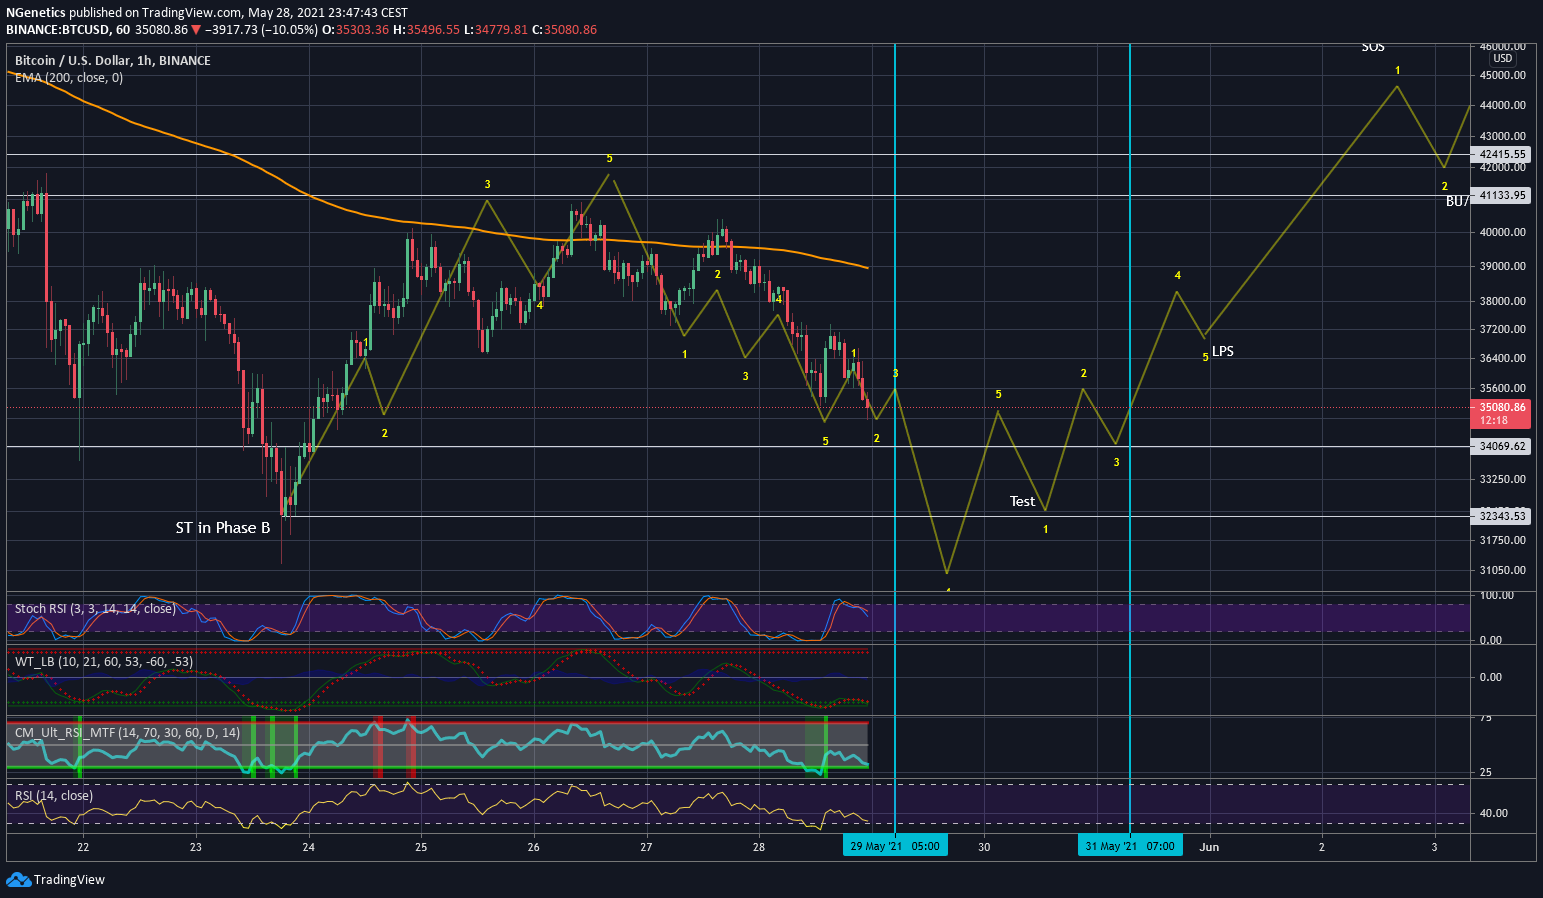Click the 'Test' annotation text
The width and height of the screenshot is (1543, 898).
pos(1022,502)
